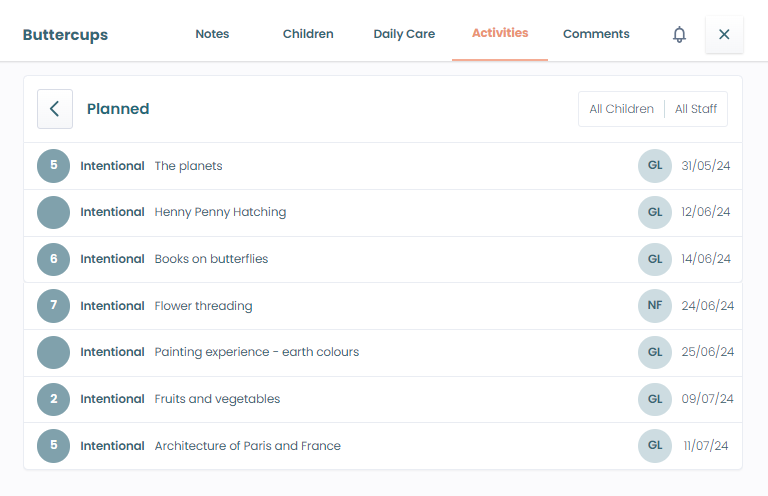The height and width of the screenshot is (496, 768).
Task: Go back using the left chevron
Action: (x=55, y=109)
